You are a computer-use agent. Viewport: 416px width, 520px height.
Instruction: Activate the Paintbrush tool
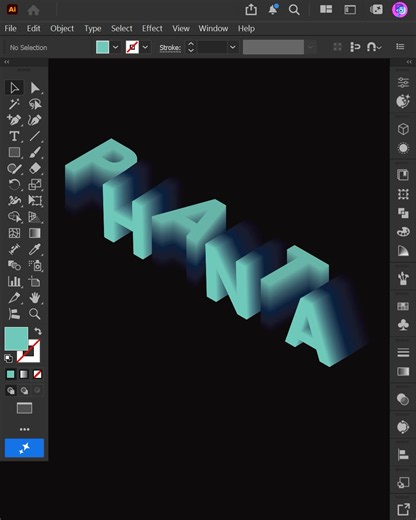(x=35, y=152)
